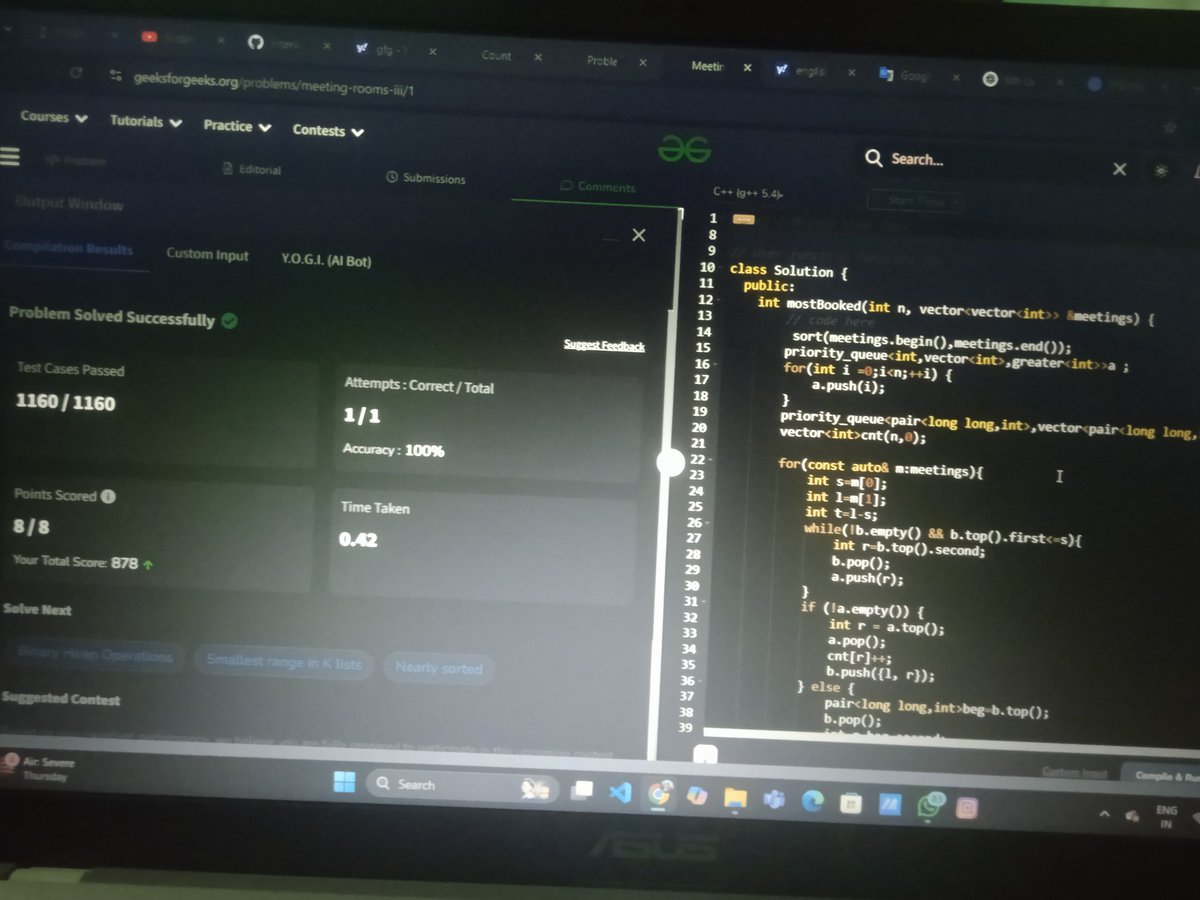
Task: Open the Compilation Results tab
Action: pos(68,249)
